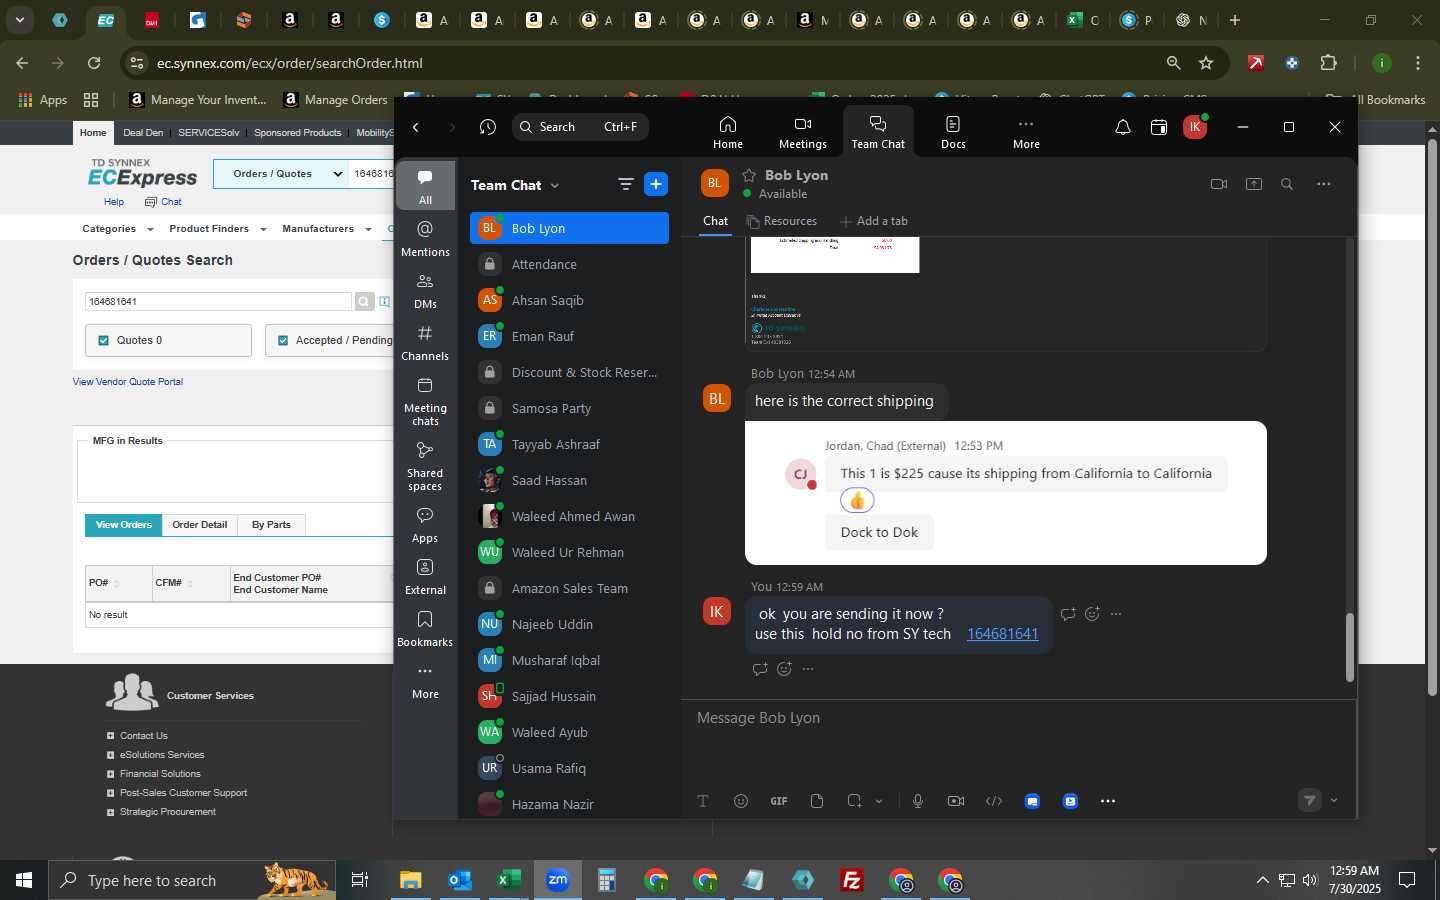1440x900 pixels.
Task: Insert code snippet in composer
Action: pos(994,801)
